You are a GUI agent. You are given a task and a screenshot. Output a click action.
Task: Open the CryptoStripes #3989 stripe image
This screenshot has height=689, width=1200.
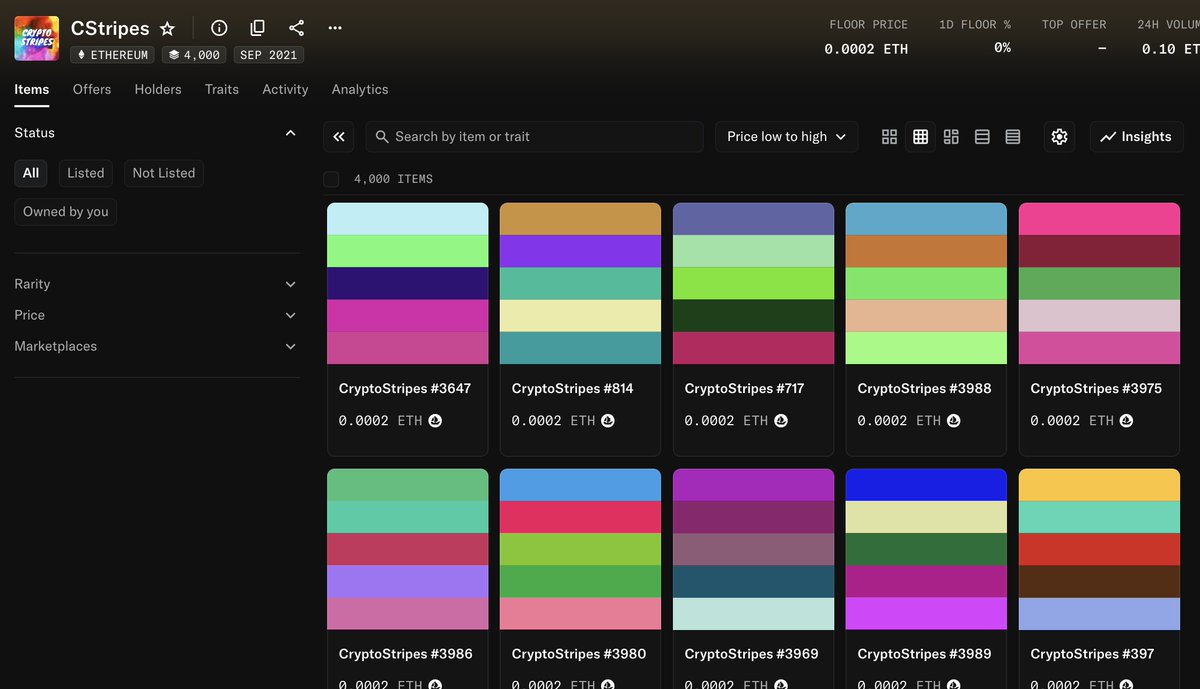[x=927, y=549]
